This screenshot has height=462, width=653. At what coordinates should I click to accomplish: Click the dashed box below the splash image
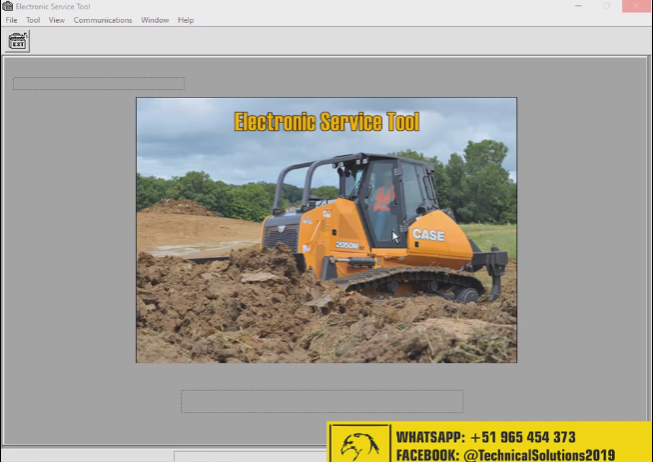click(322, 401)
